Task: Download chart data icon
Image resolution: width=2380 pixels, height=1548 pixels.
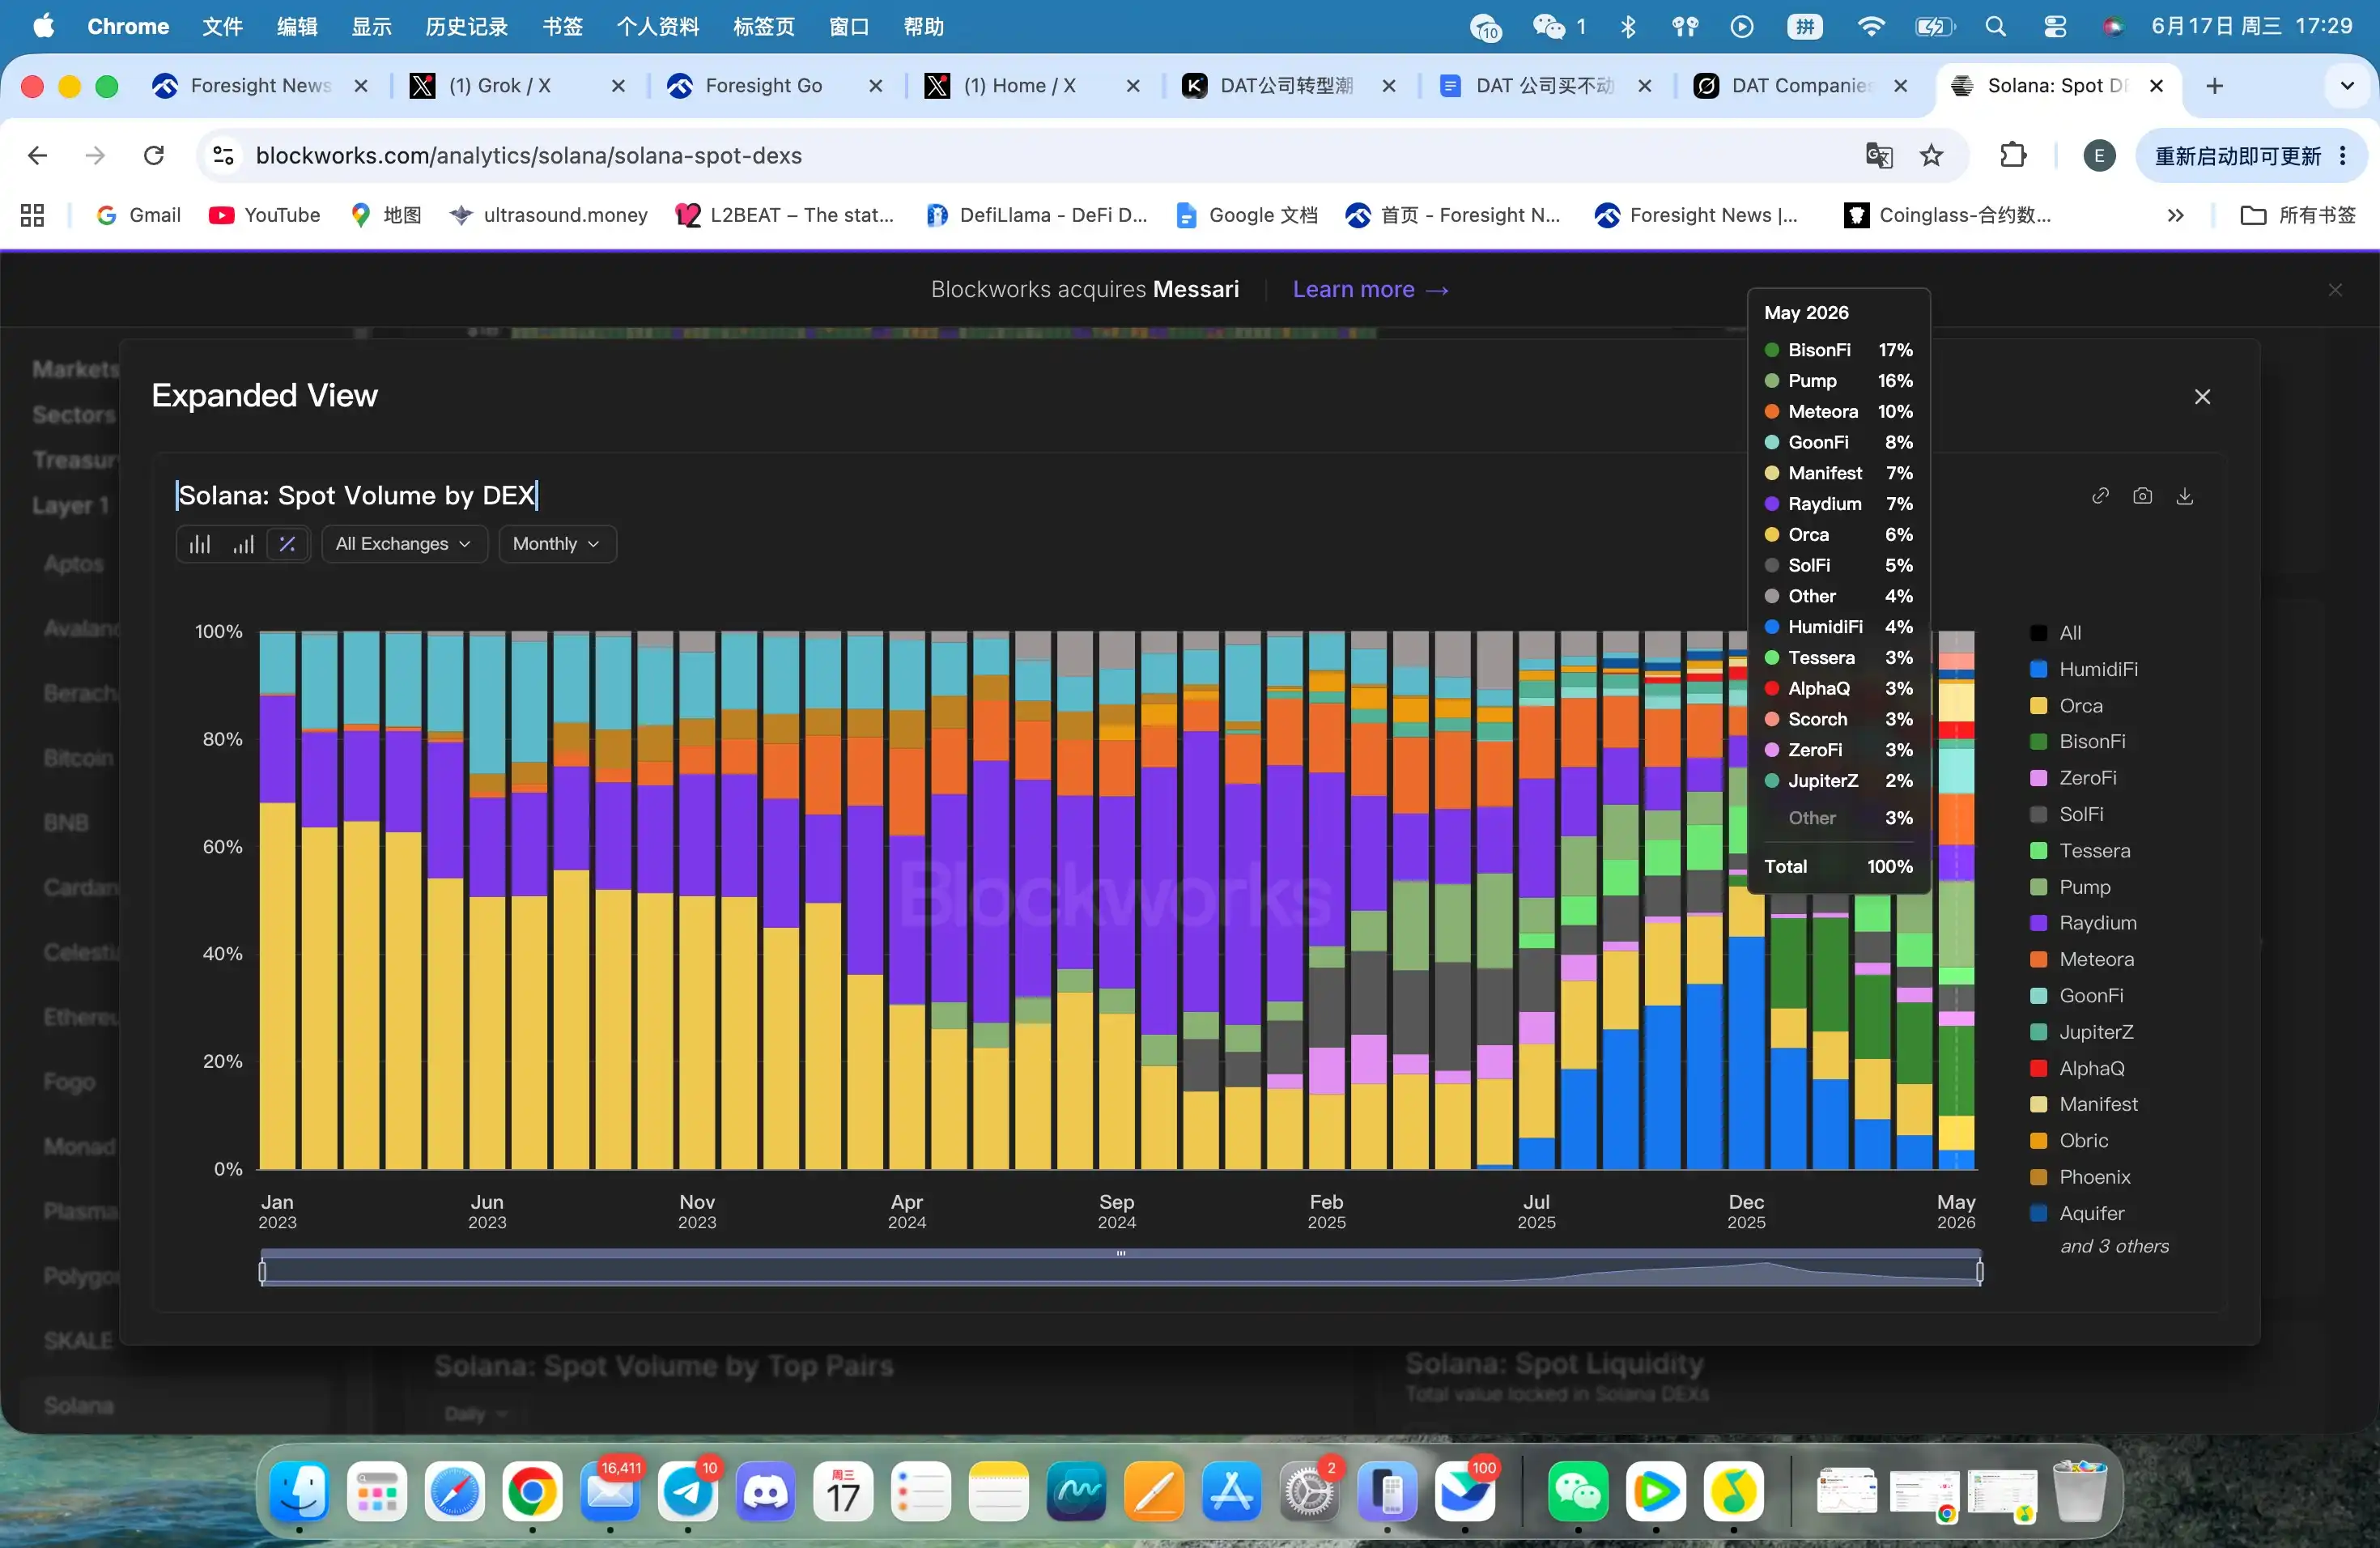Action: (x=2185, y=496)
